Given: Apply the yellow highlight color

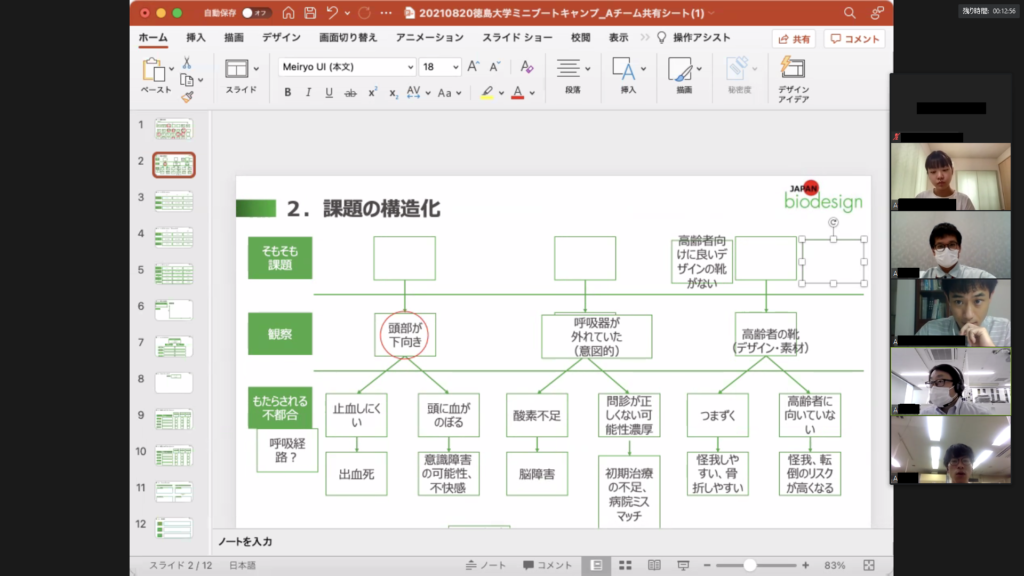Looking at the screenshot, I should click(x=487, y=93).
